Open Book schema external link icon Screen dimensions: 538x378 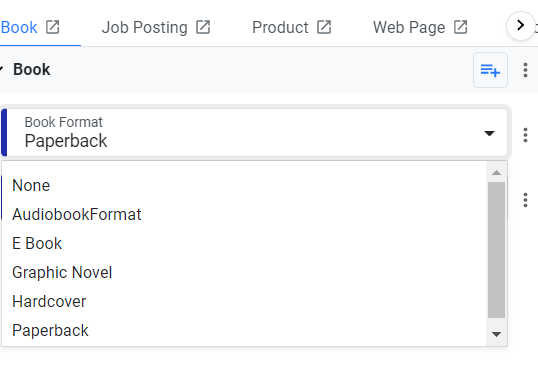click(53, 27)
